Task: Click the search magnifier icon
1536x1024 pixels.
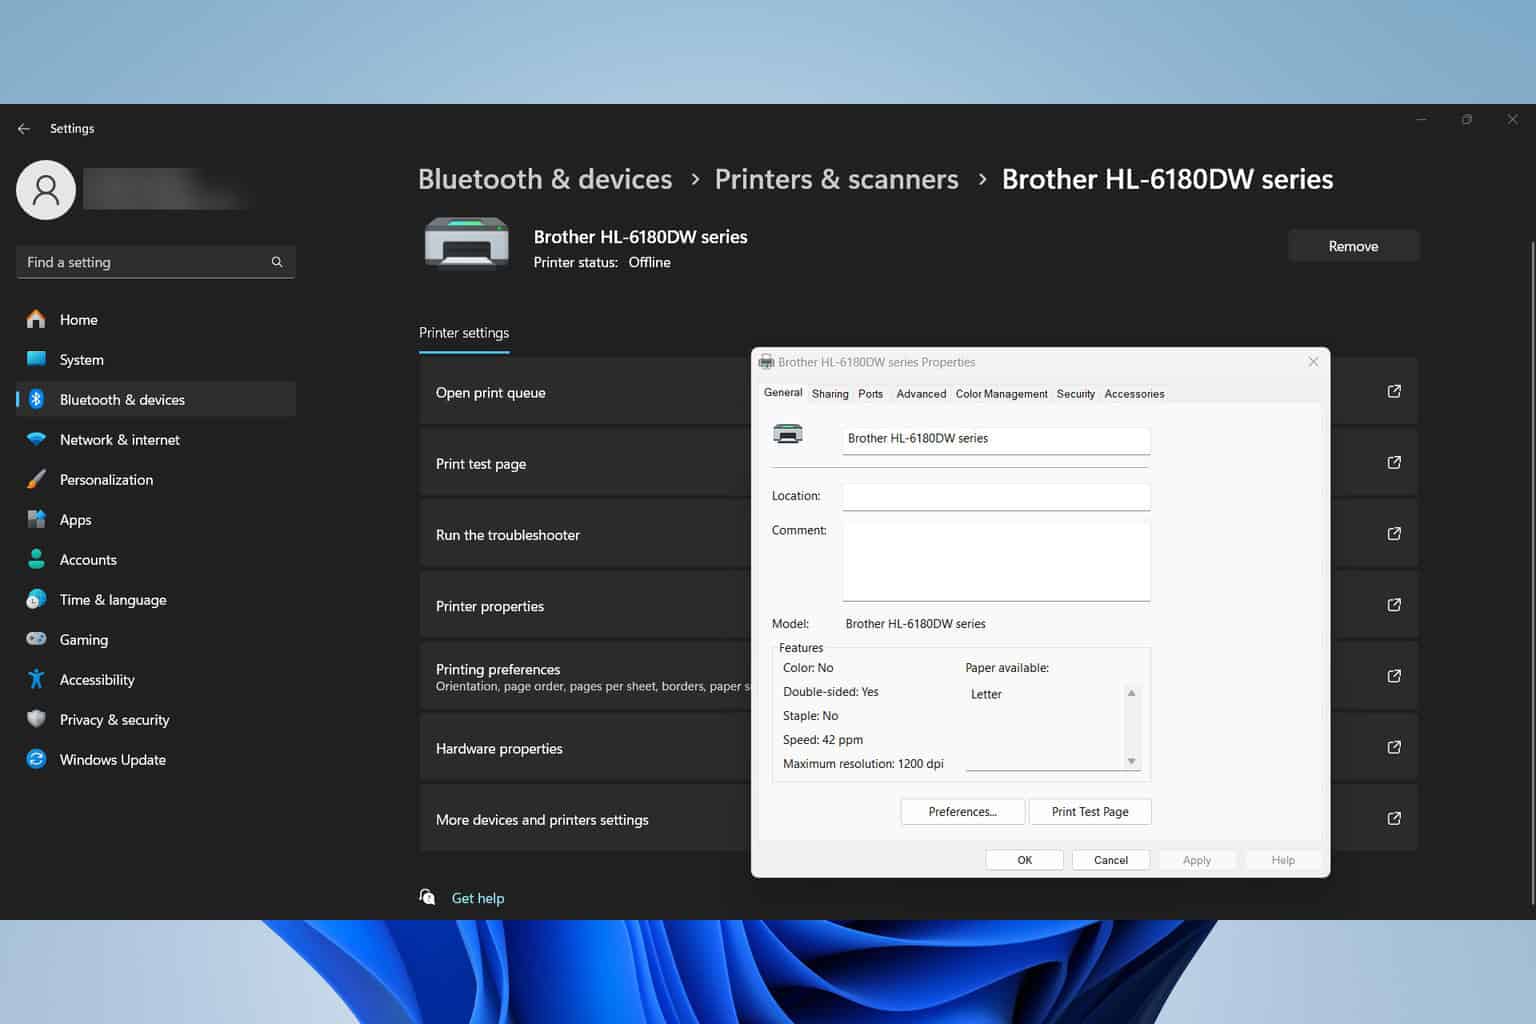Action: pyautogui.click(x=277, y=262)
